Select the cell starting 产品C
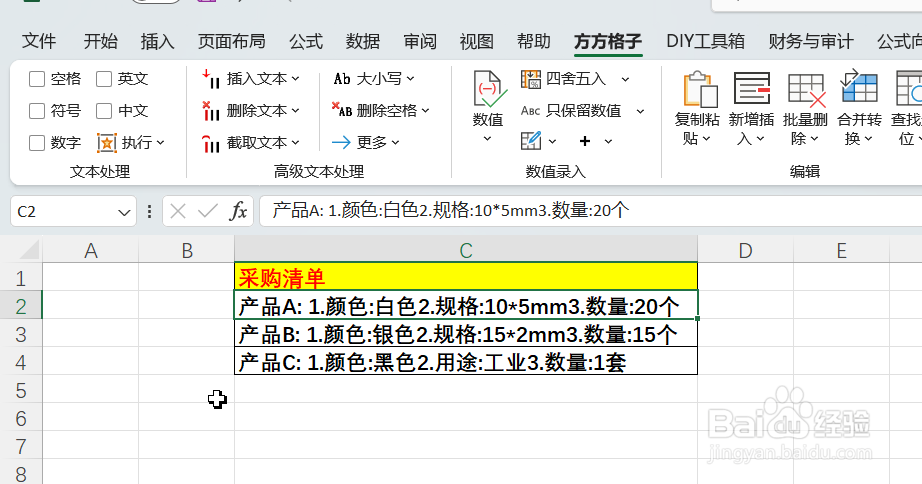Image resolution: width=922 pixels, height=484 pixels. 466,362
